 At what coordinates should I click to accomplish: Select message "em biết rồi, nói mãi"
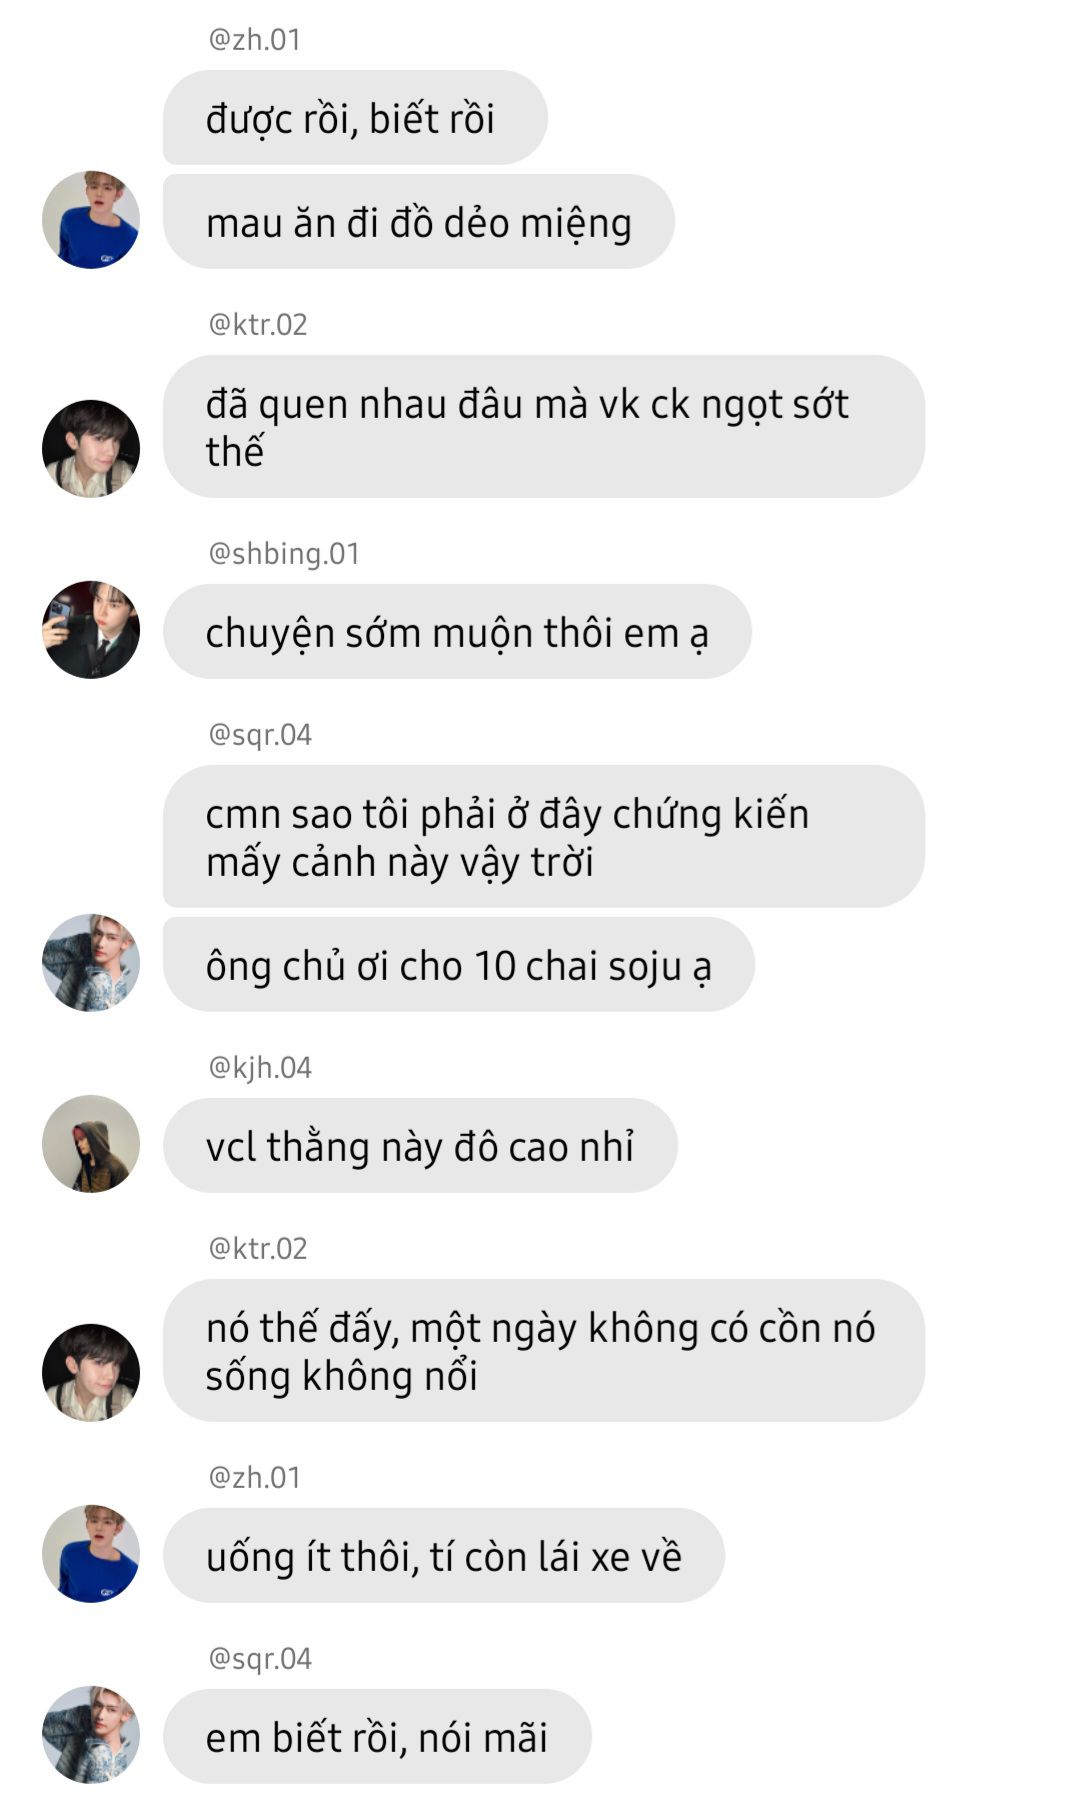coord(377,1737)
